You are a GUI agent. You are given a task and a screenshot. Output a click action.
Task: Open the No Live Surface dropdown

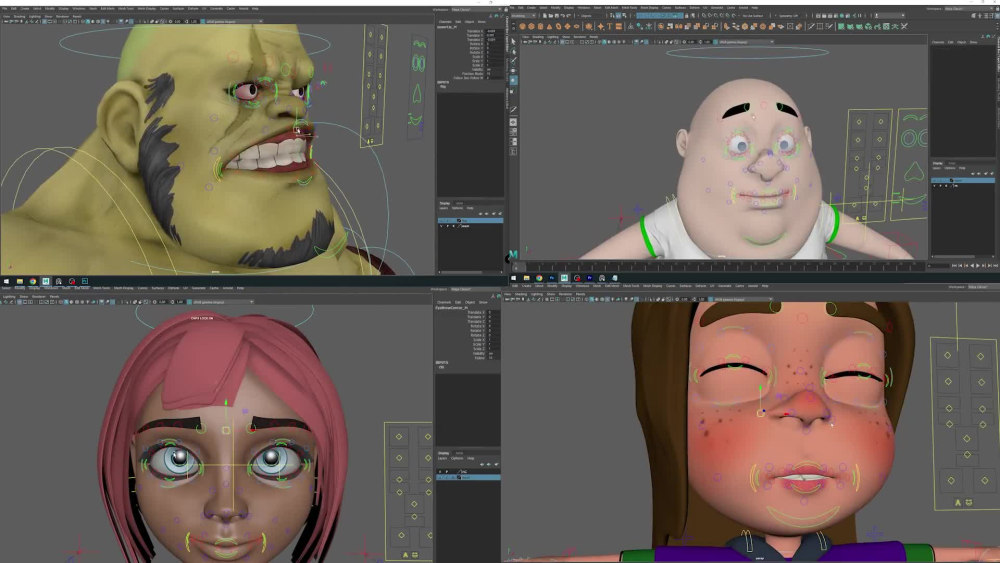pos(753,15)
